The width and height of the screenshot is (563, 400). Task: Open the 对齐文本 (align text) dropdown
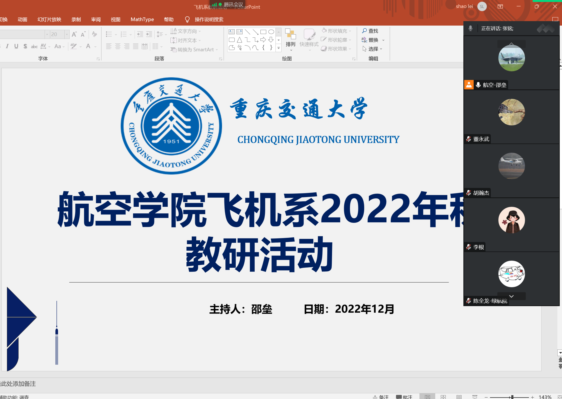(186, 40)
